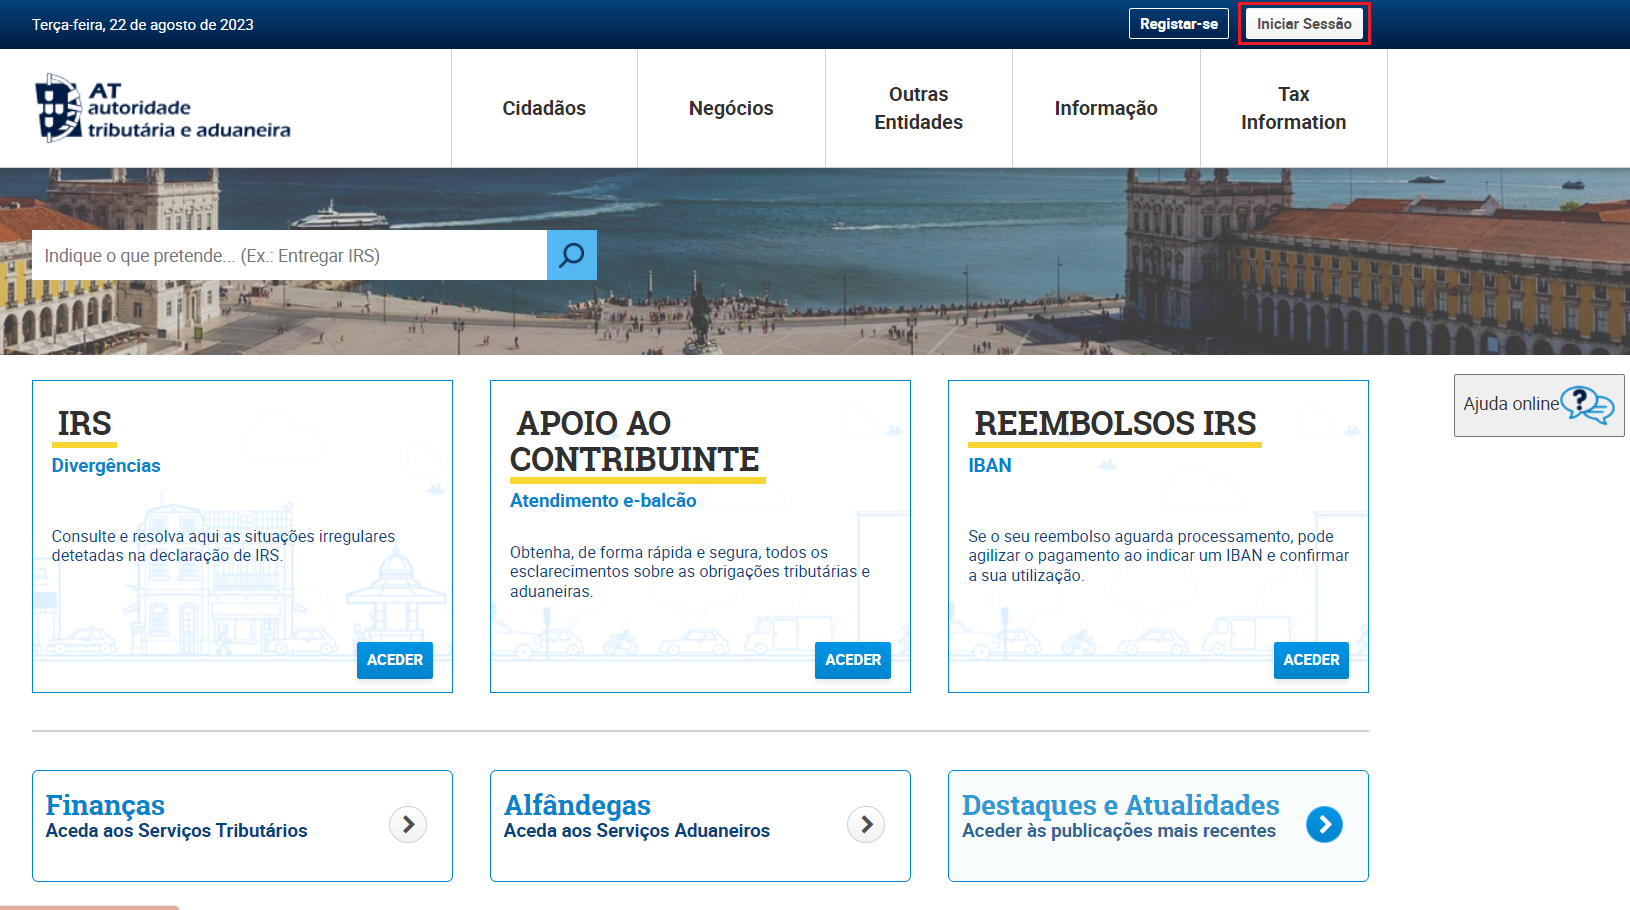Click the Finanças chevron arrow
The height and width of the screenshot is (910, 1630).
click(408, 824)
